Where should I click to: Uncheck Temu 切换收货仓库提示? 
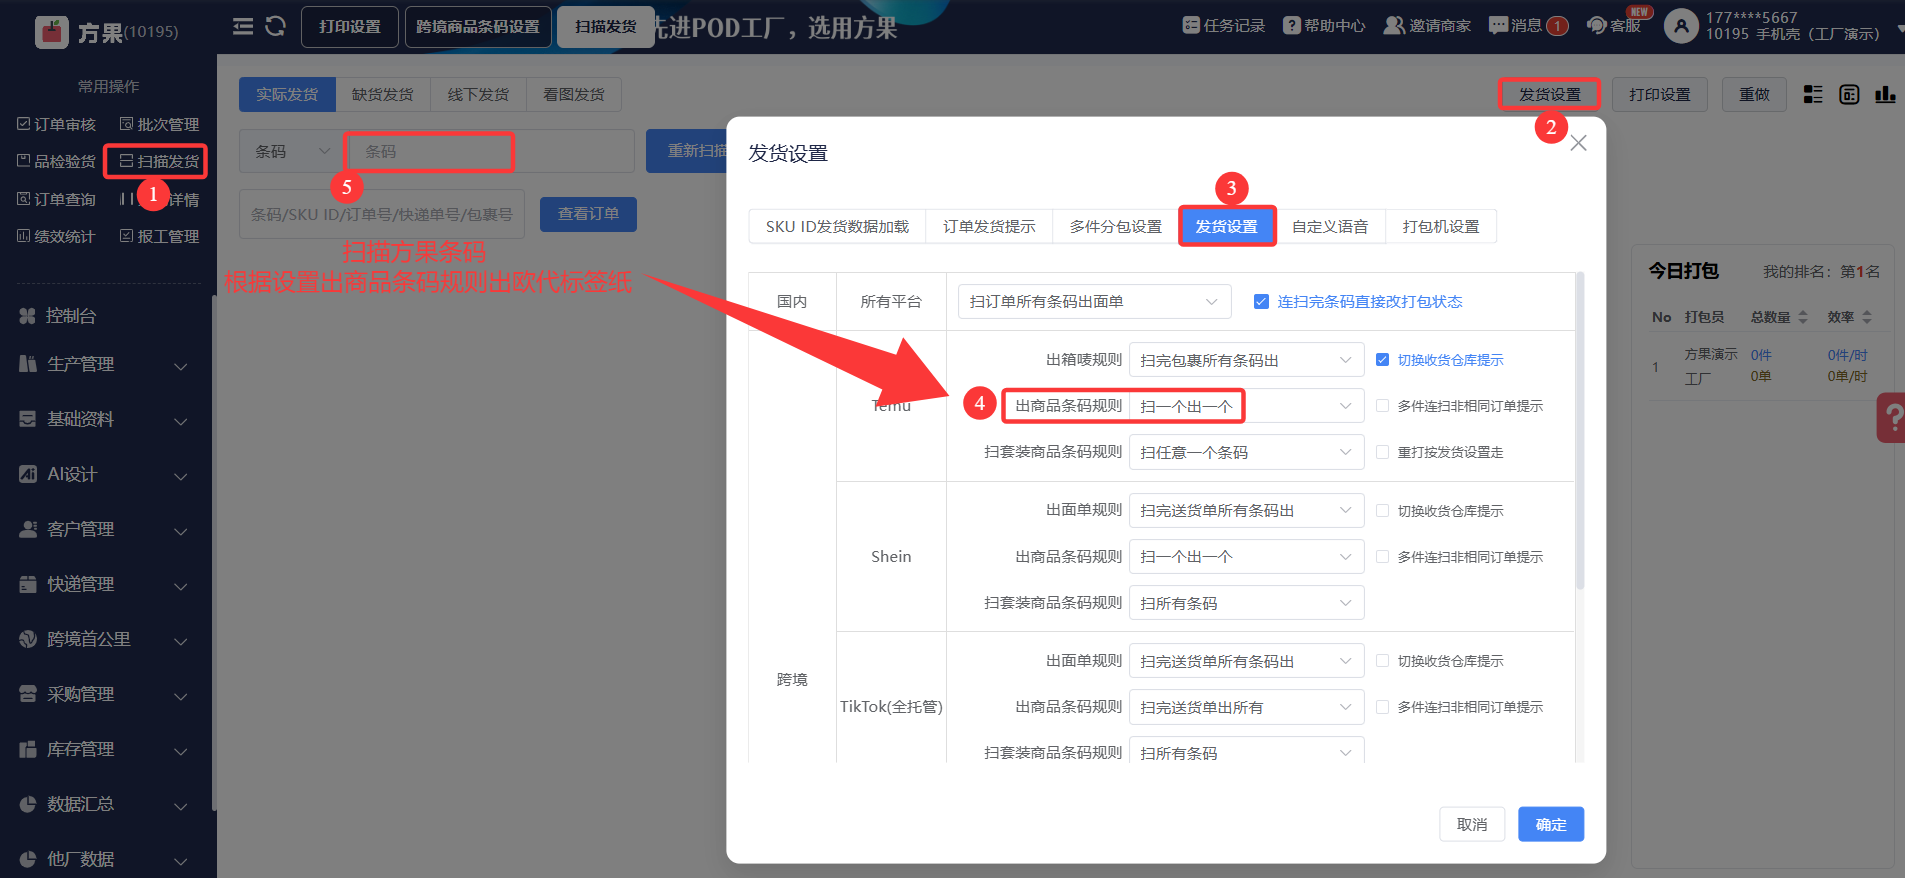point(1382,359)
